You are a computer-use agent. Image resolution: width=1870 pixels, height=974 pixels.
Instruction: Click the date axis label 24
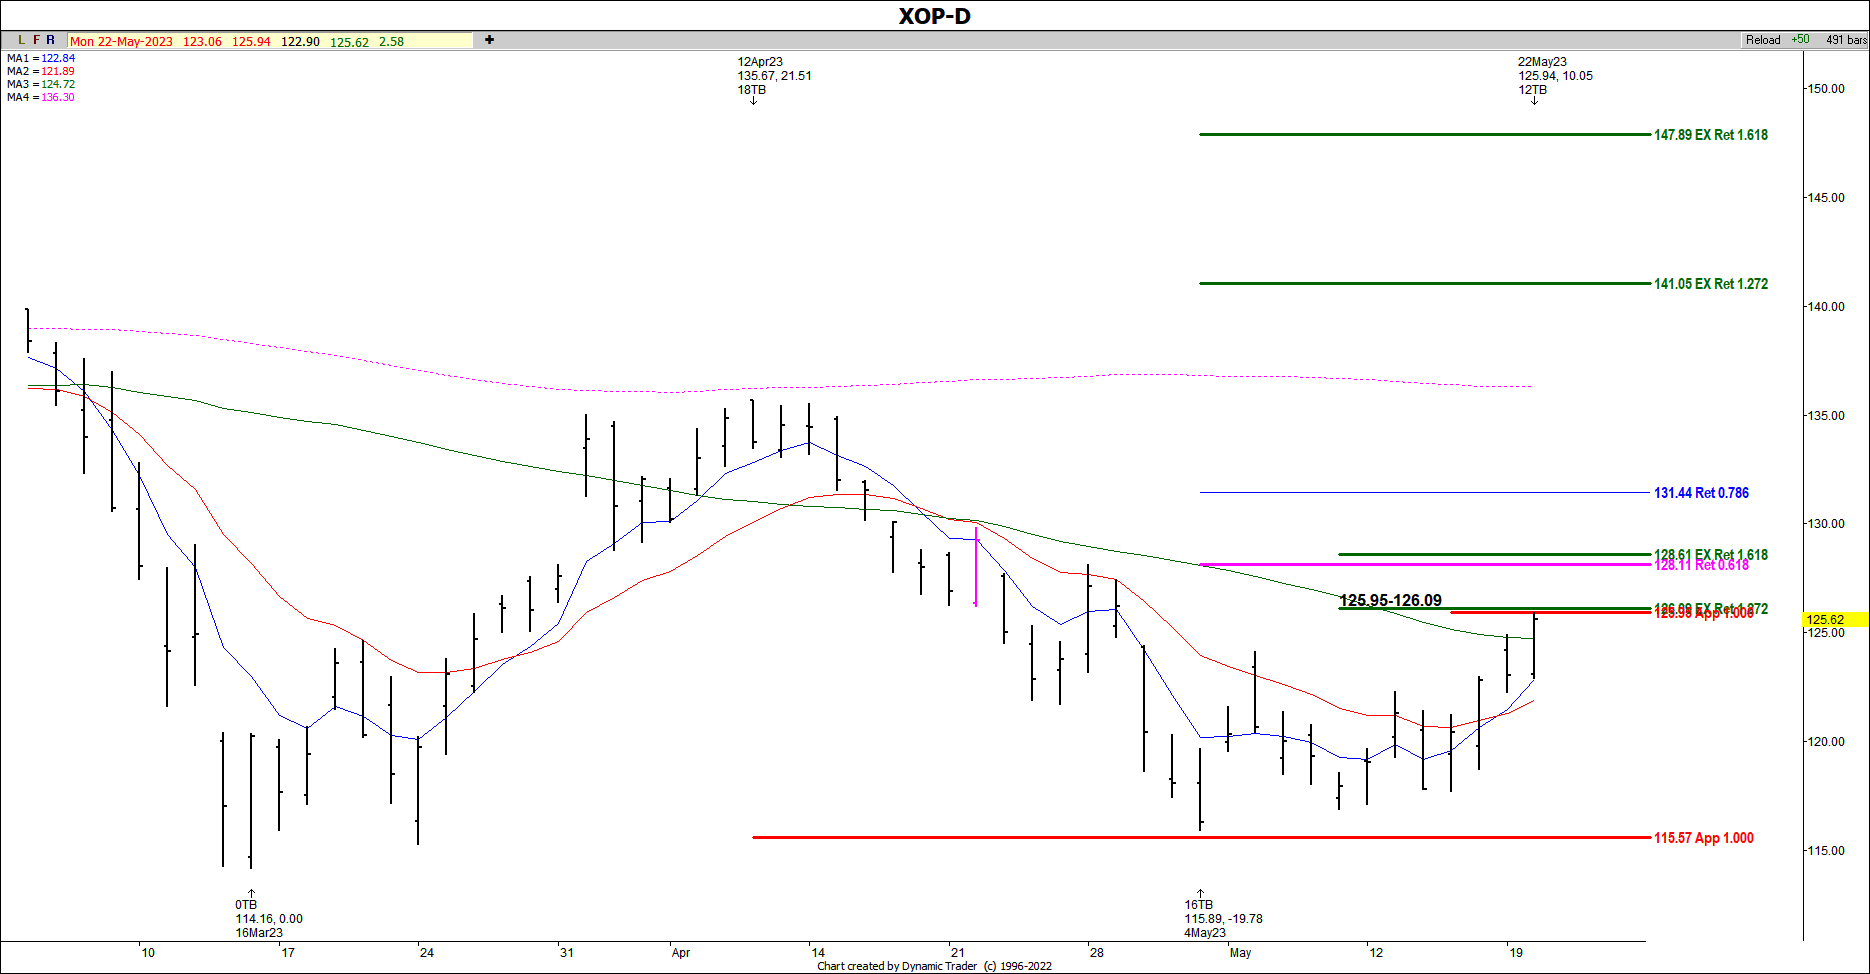click(427, 953)
